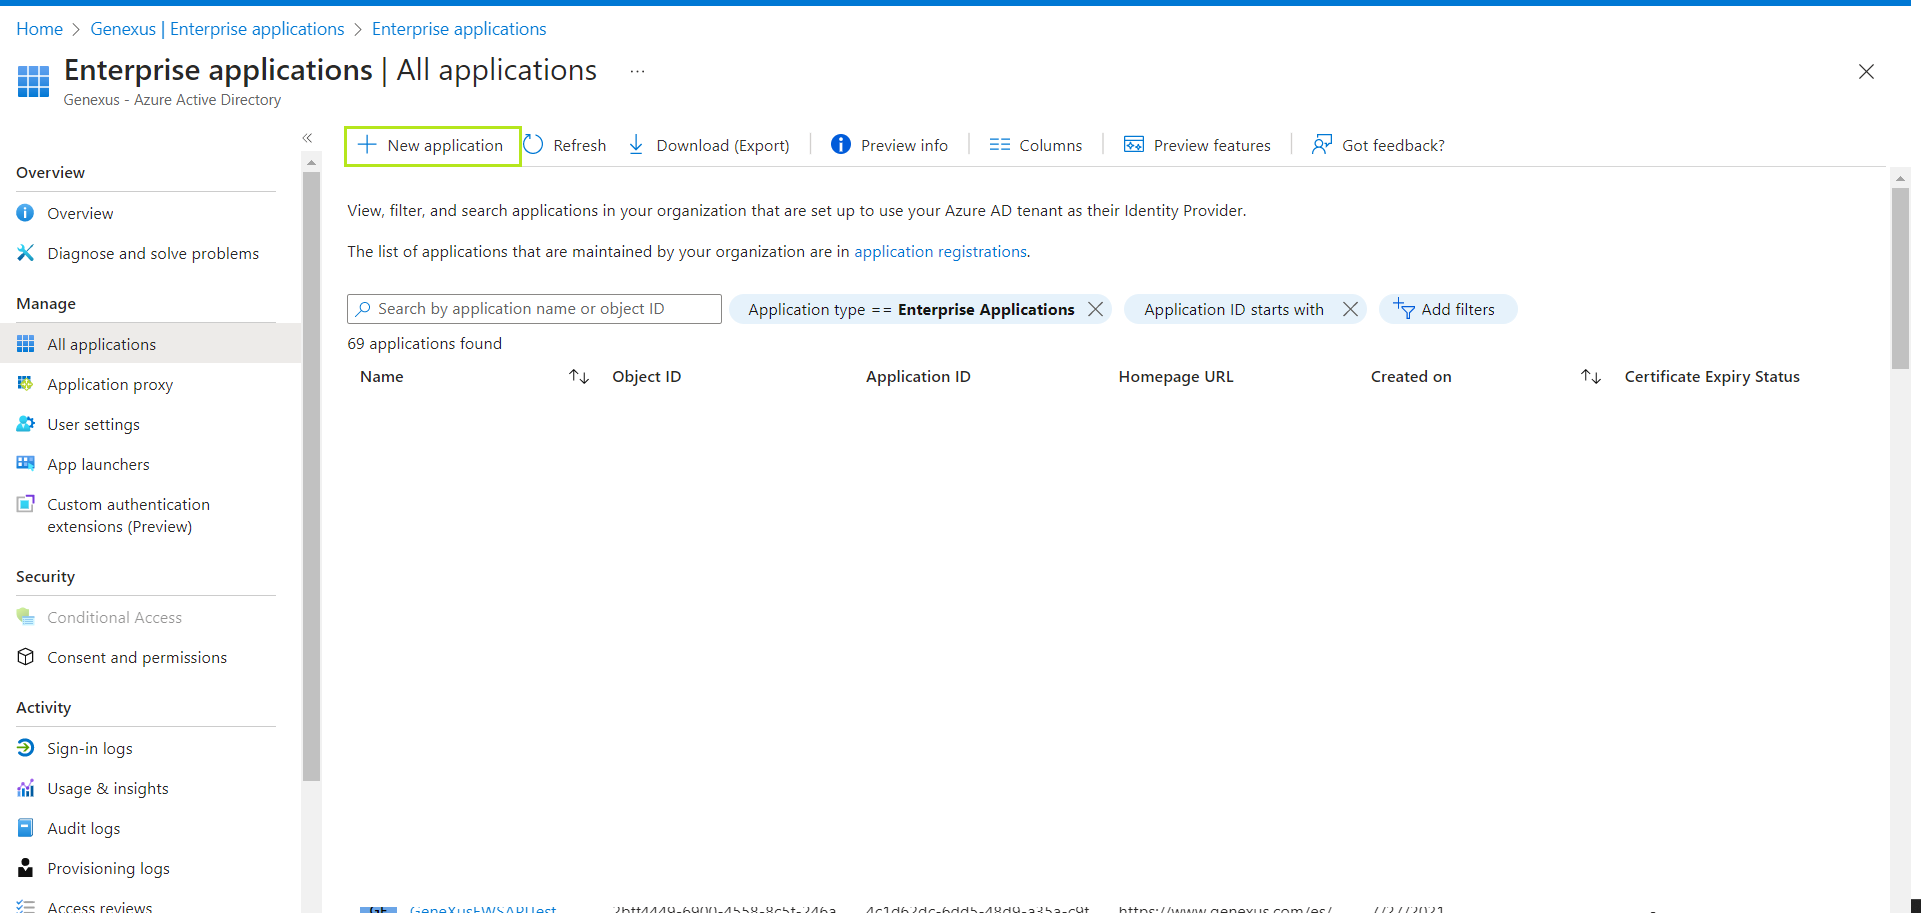1921x913 pixels.
Task: Open Diagnose and solve problems
Action: (x=153, y=254)
